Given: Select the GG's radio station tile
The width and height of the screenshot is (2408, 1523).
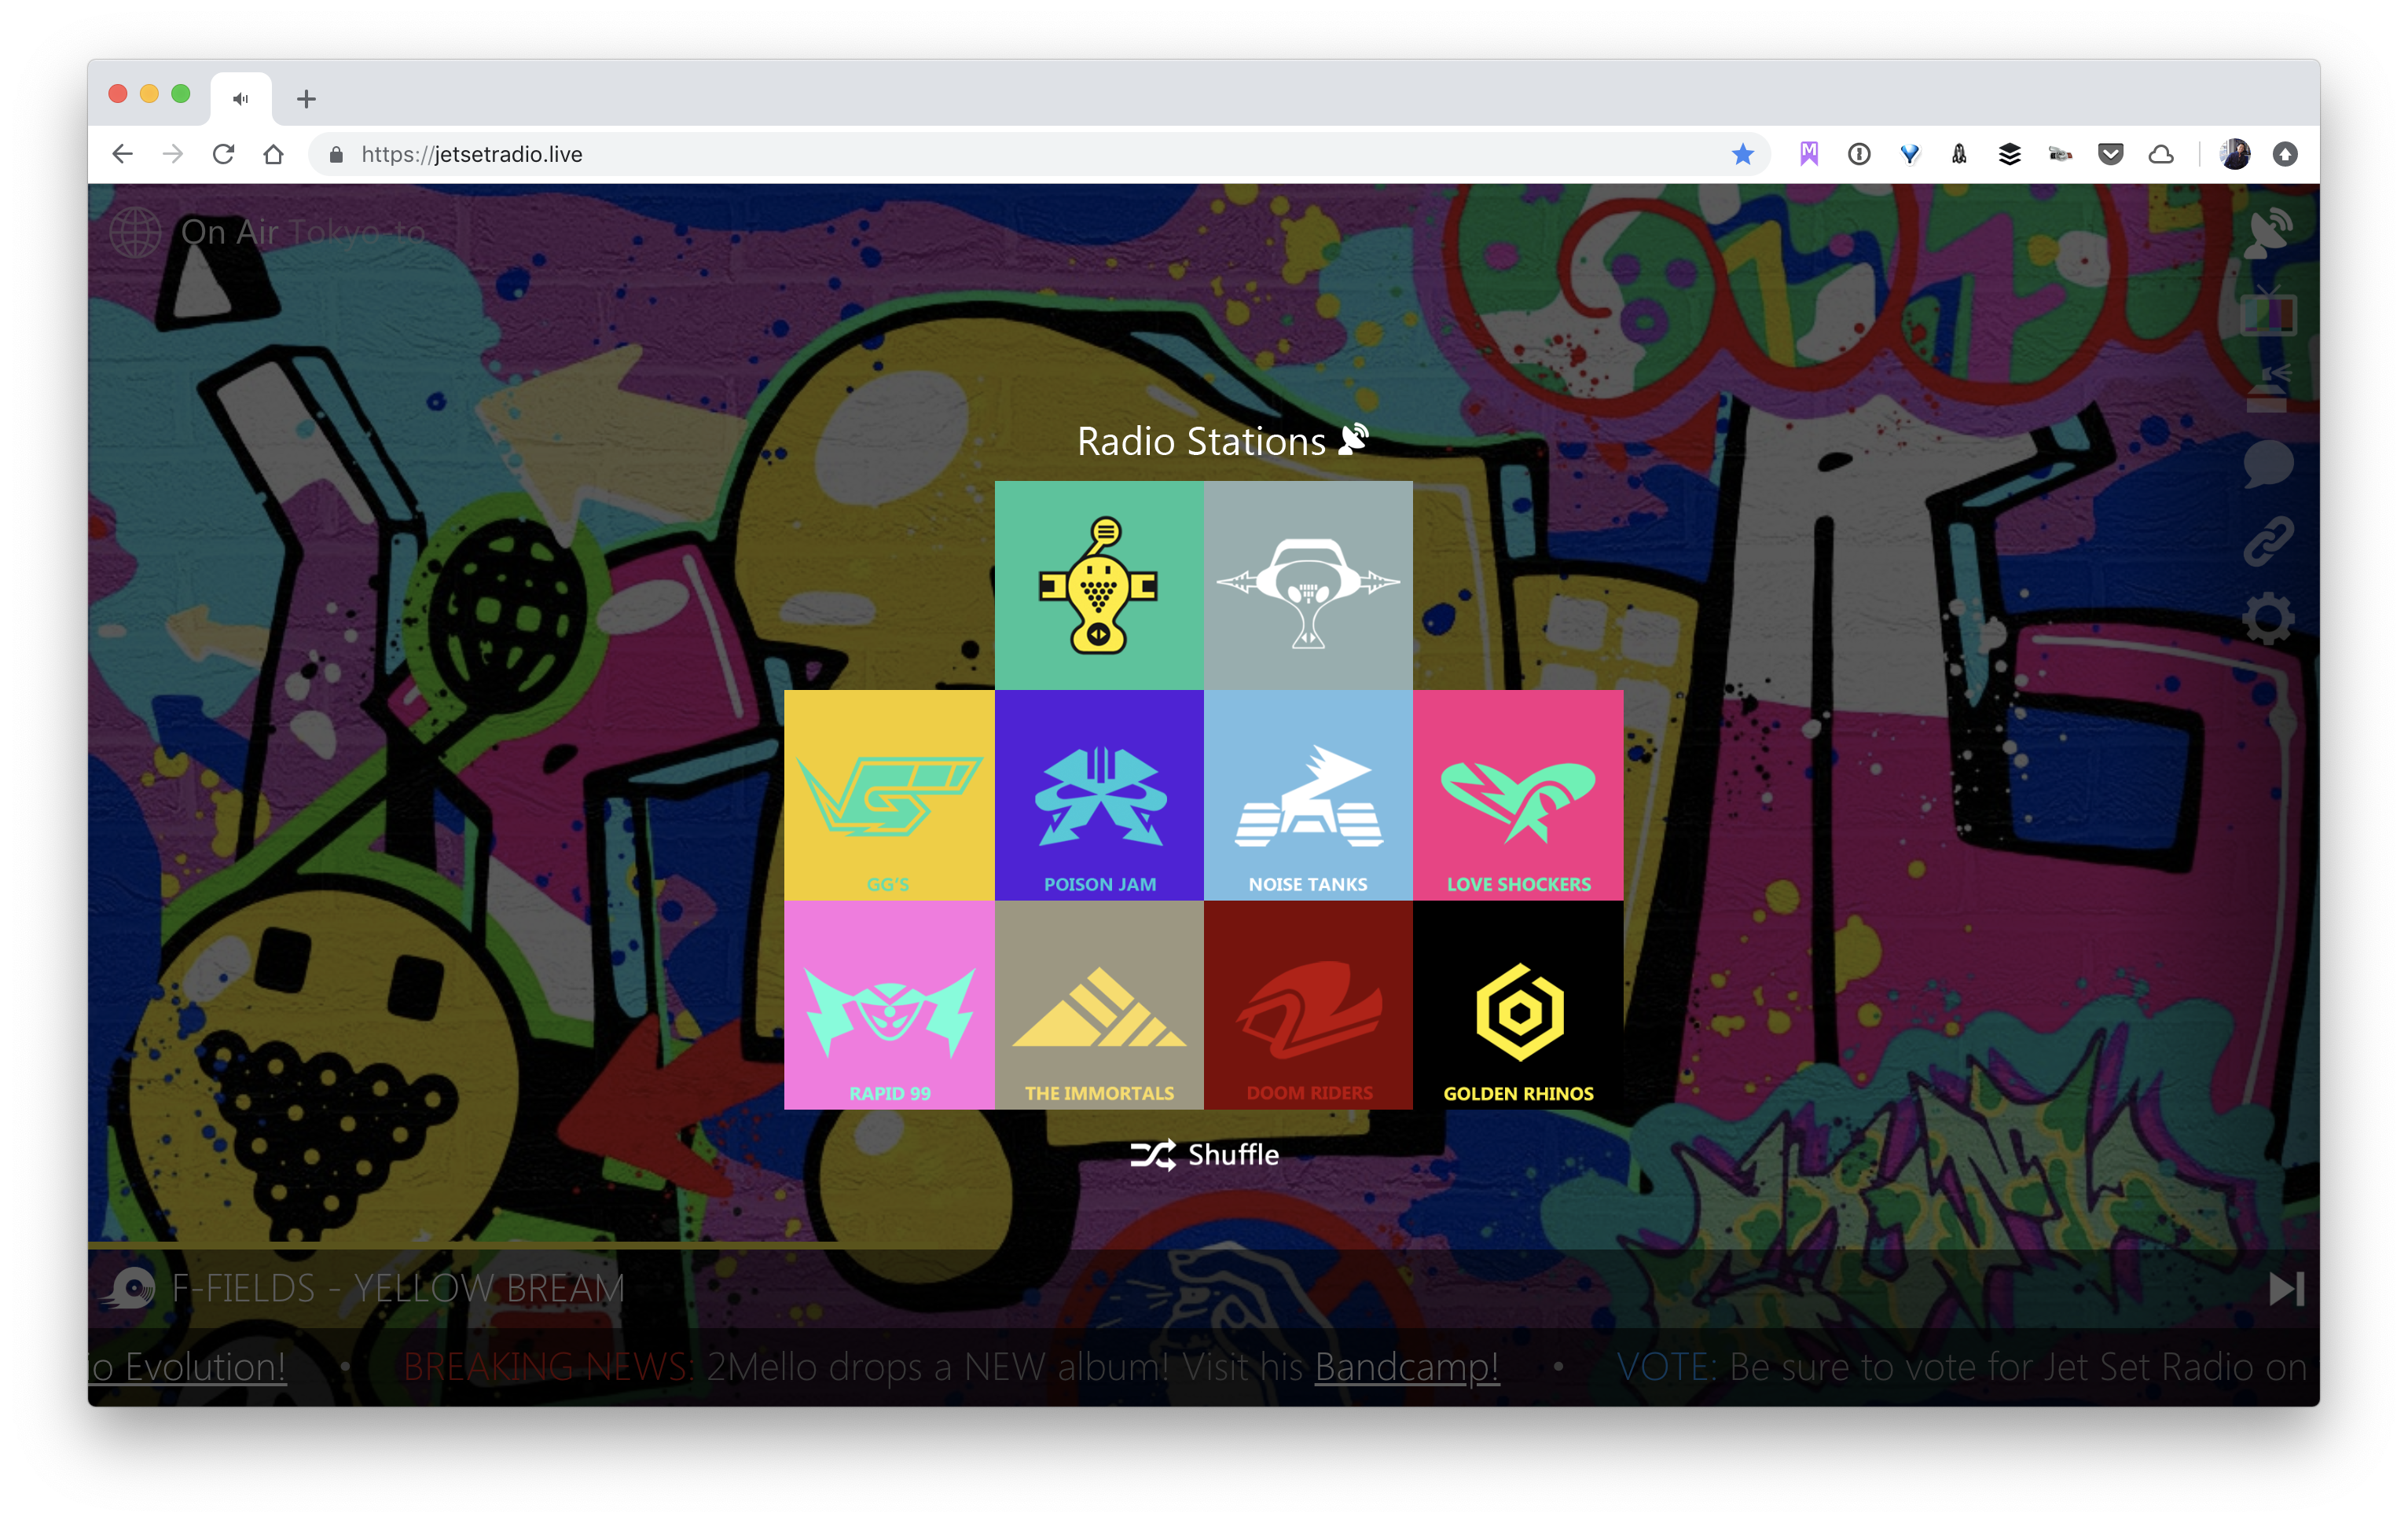Looking at the screenshot, I should tap(889, 795).
